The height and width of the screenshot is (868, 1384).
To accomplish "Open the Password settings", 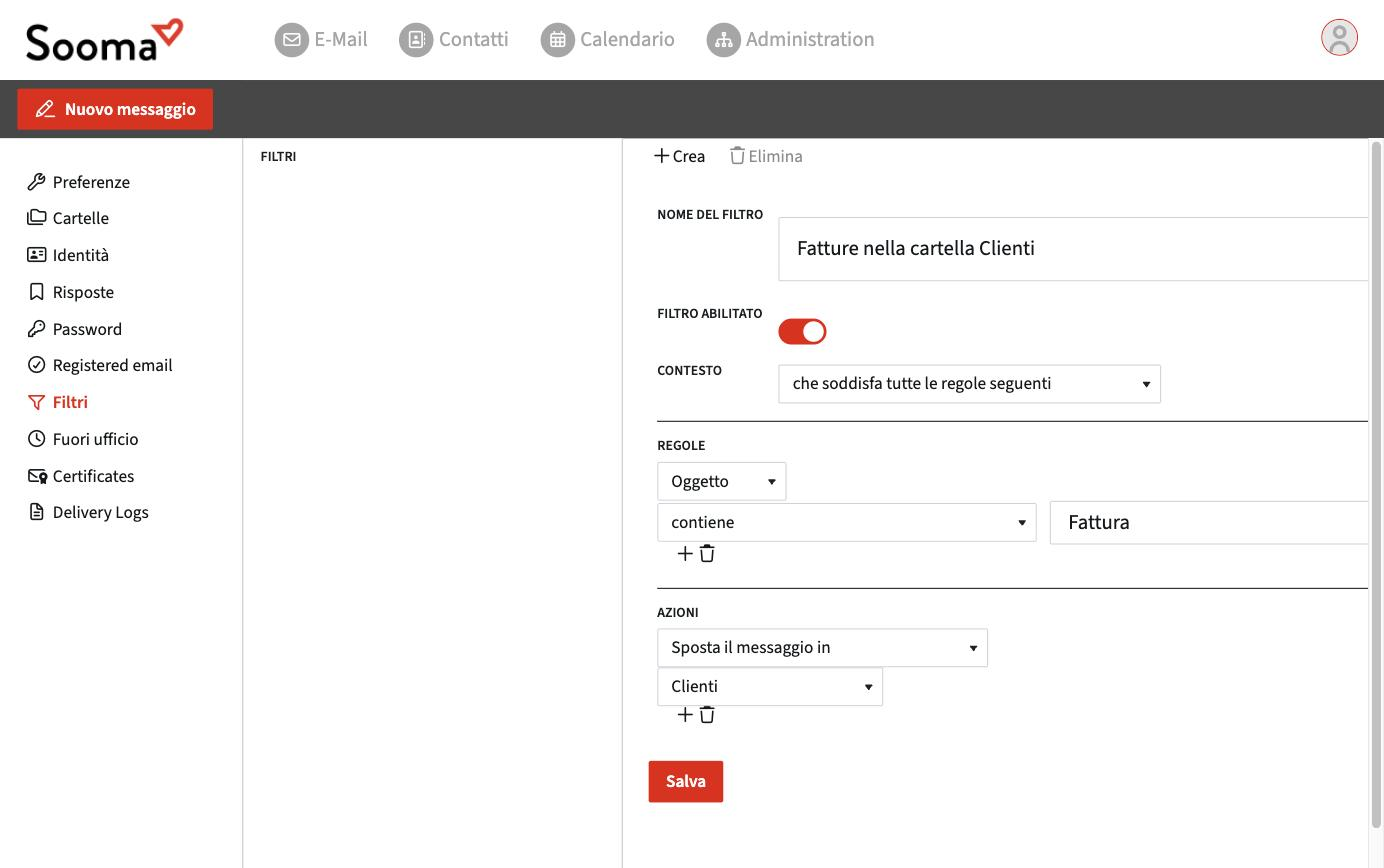I will 74,329.
